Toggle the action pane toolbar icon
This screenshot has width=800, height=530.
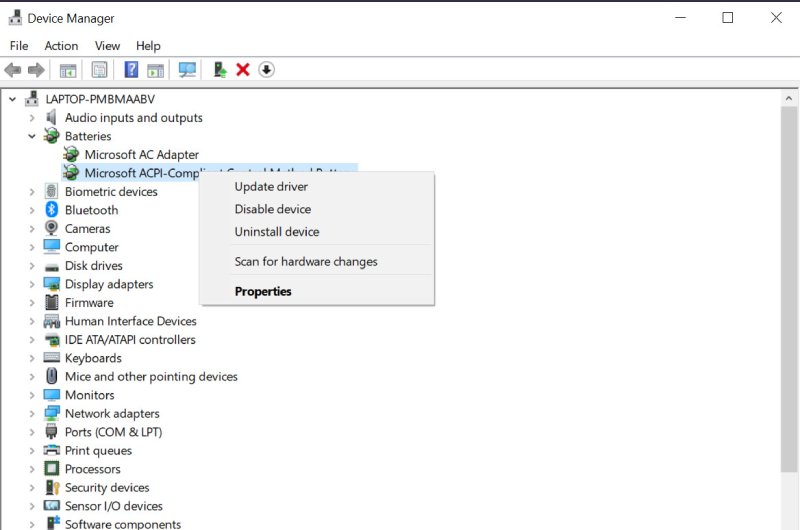click(156, 70)
